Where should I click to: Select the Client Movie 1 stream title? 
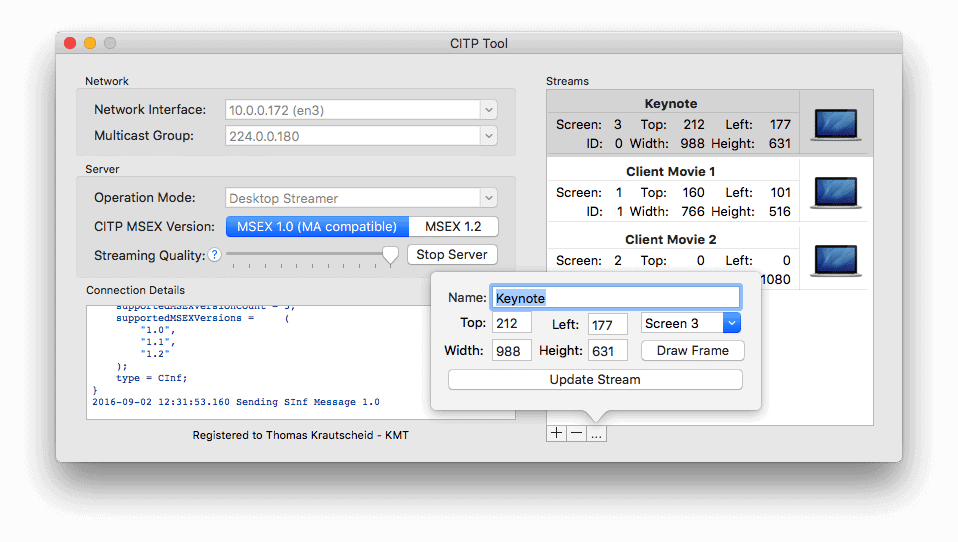[x=670, y=172]
